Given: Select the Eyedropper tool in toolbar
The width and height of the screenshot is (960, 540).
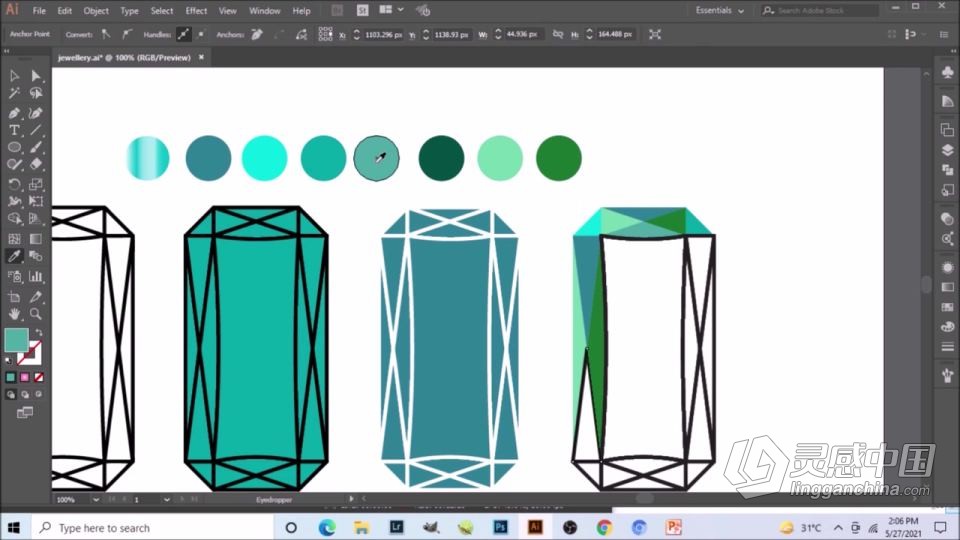Looking at the screenshot, I should pyautogui.click(x=14, y=256).
